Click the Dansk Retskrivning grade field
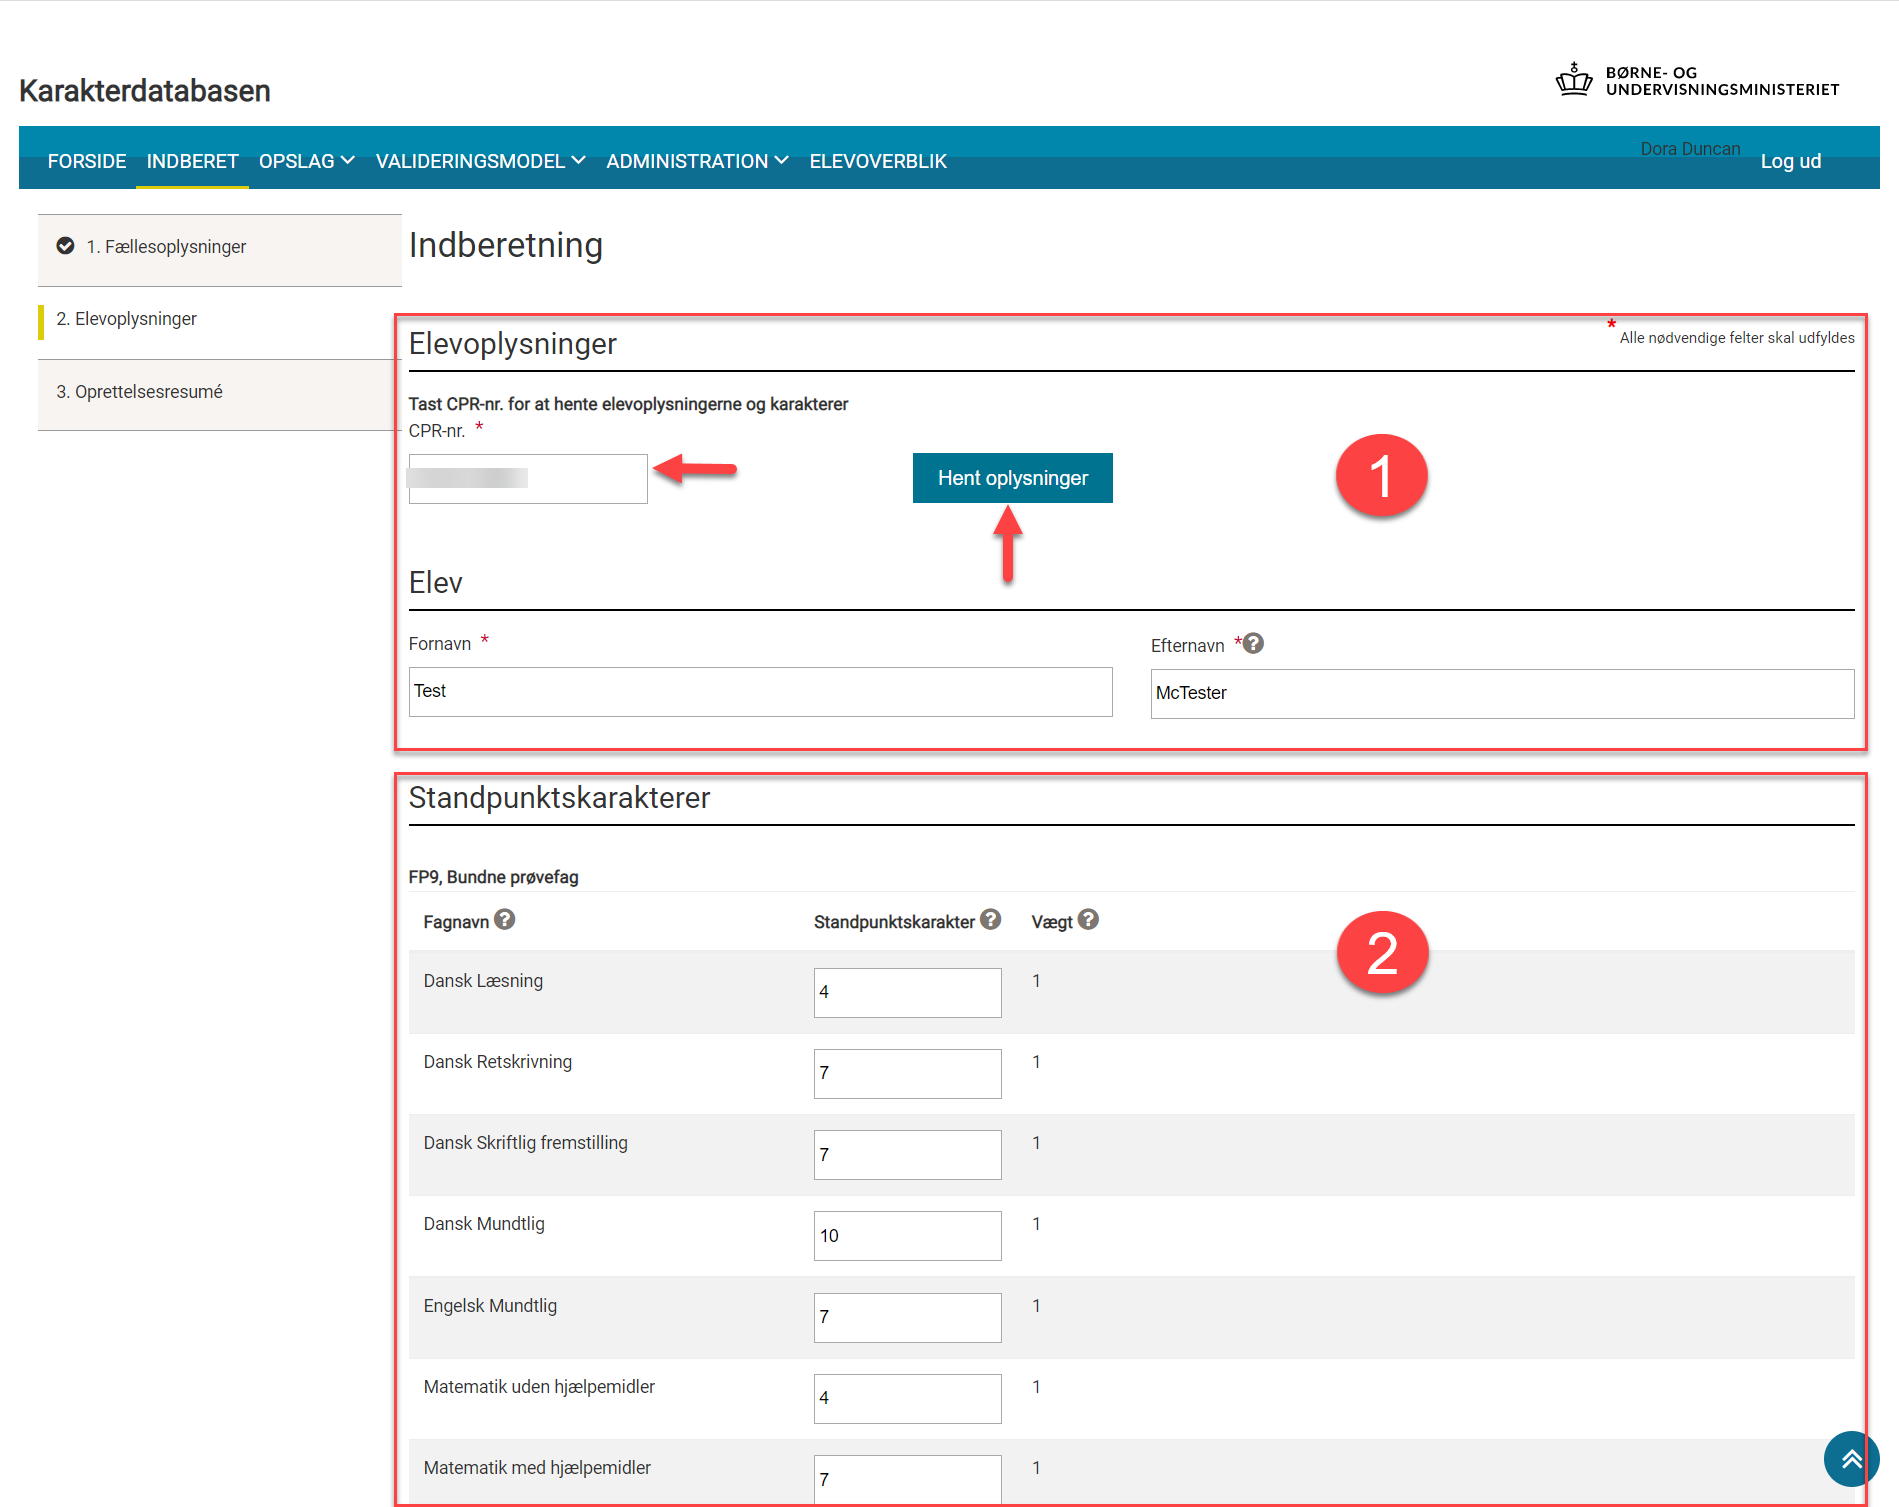This screenshot has width=1899, height=1507. 907,1074
